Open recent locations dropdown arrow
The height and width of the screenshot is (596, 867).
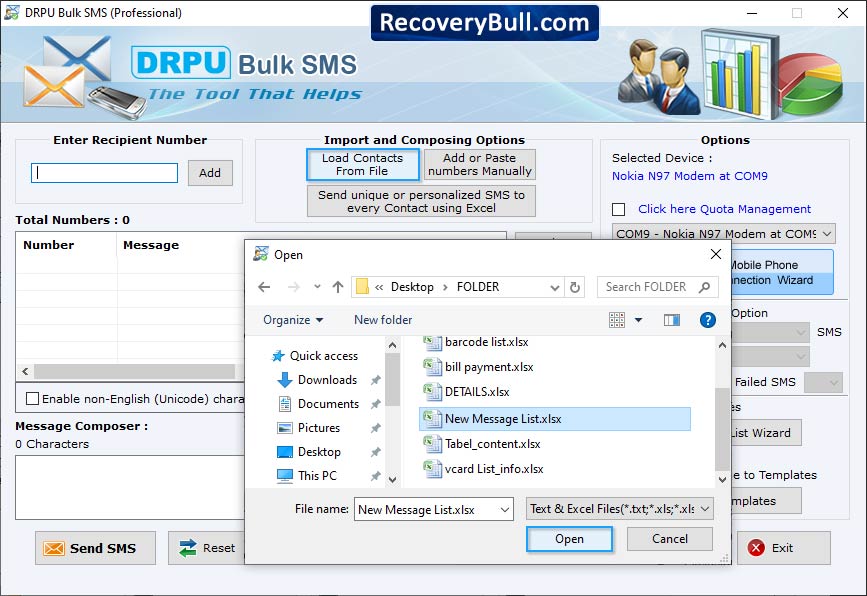pos(317,286)
